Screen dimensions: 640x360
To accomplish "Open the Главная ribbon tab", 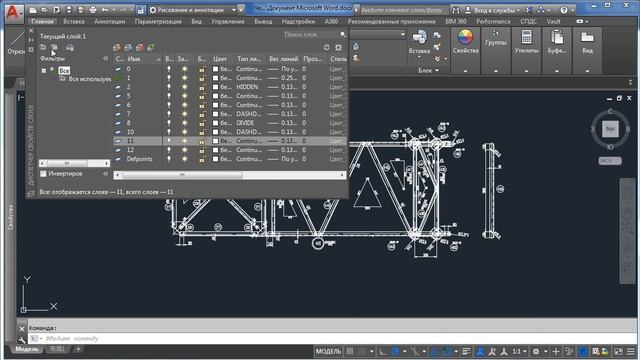I will [42, 21].
